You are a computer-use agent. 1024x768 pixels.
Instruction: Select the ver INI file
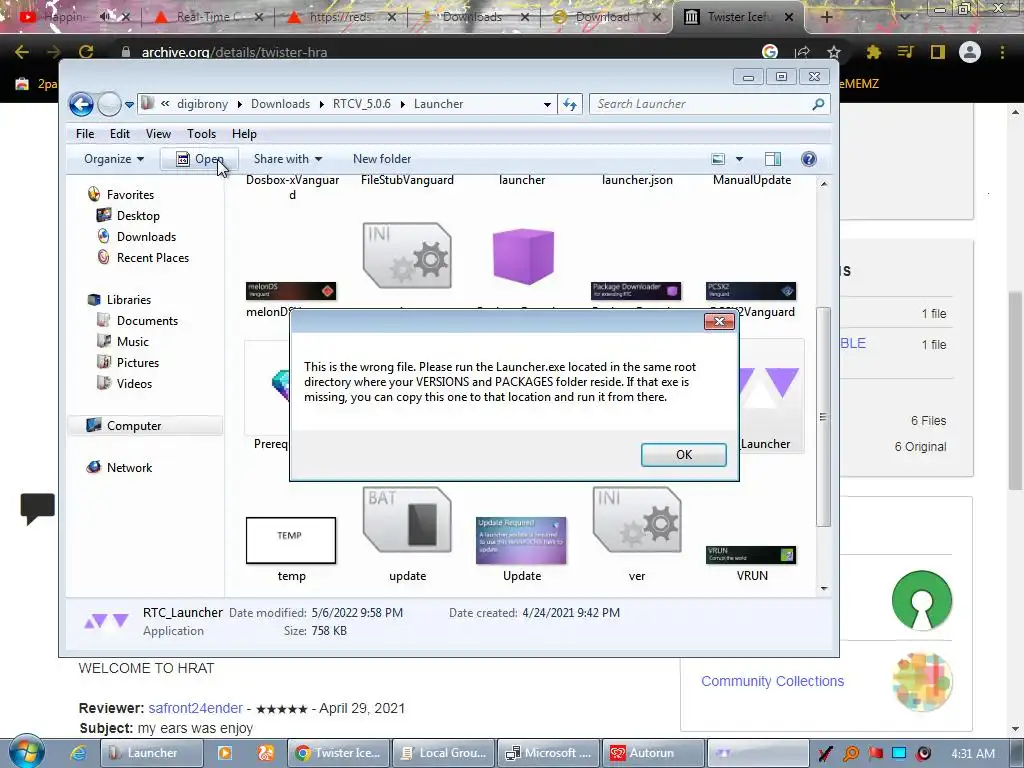(637, 520)
